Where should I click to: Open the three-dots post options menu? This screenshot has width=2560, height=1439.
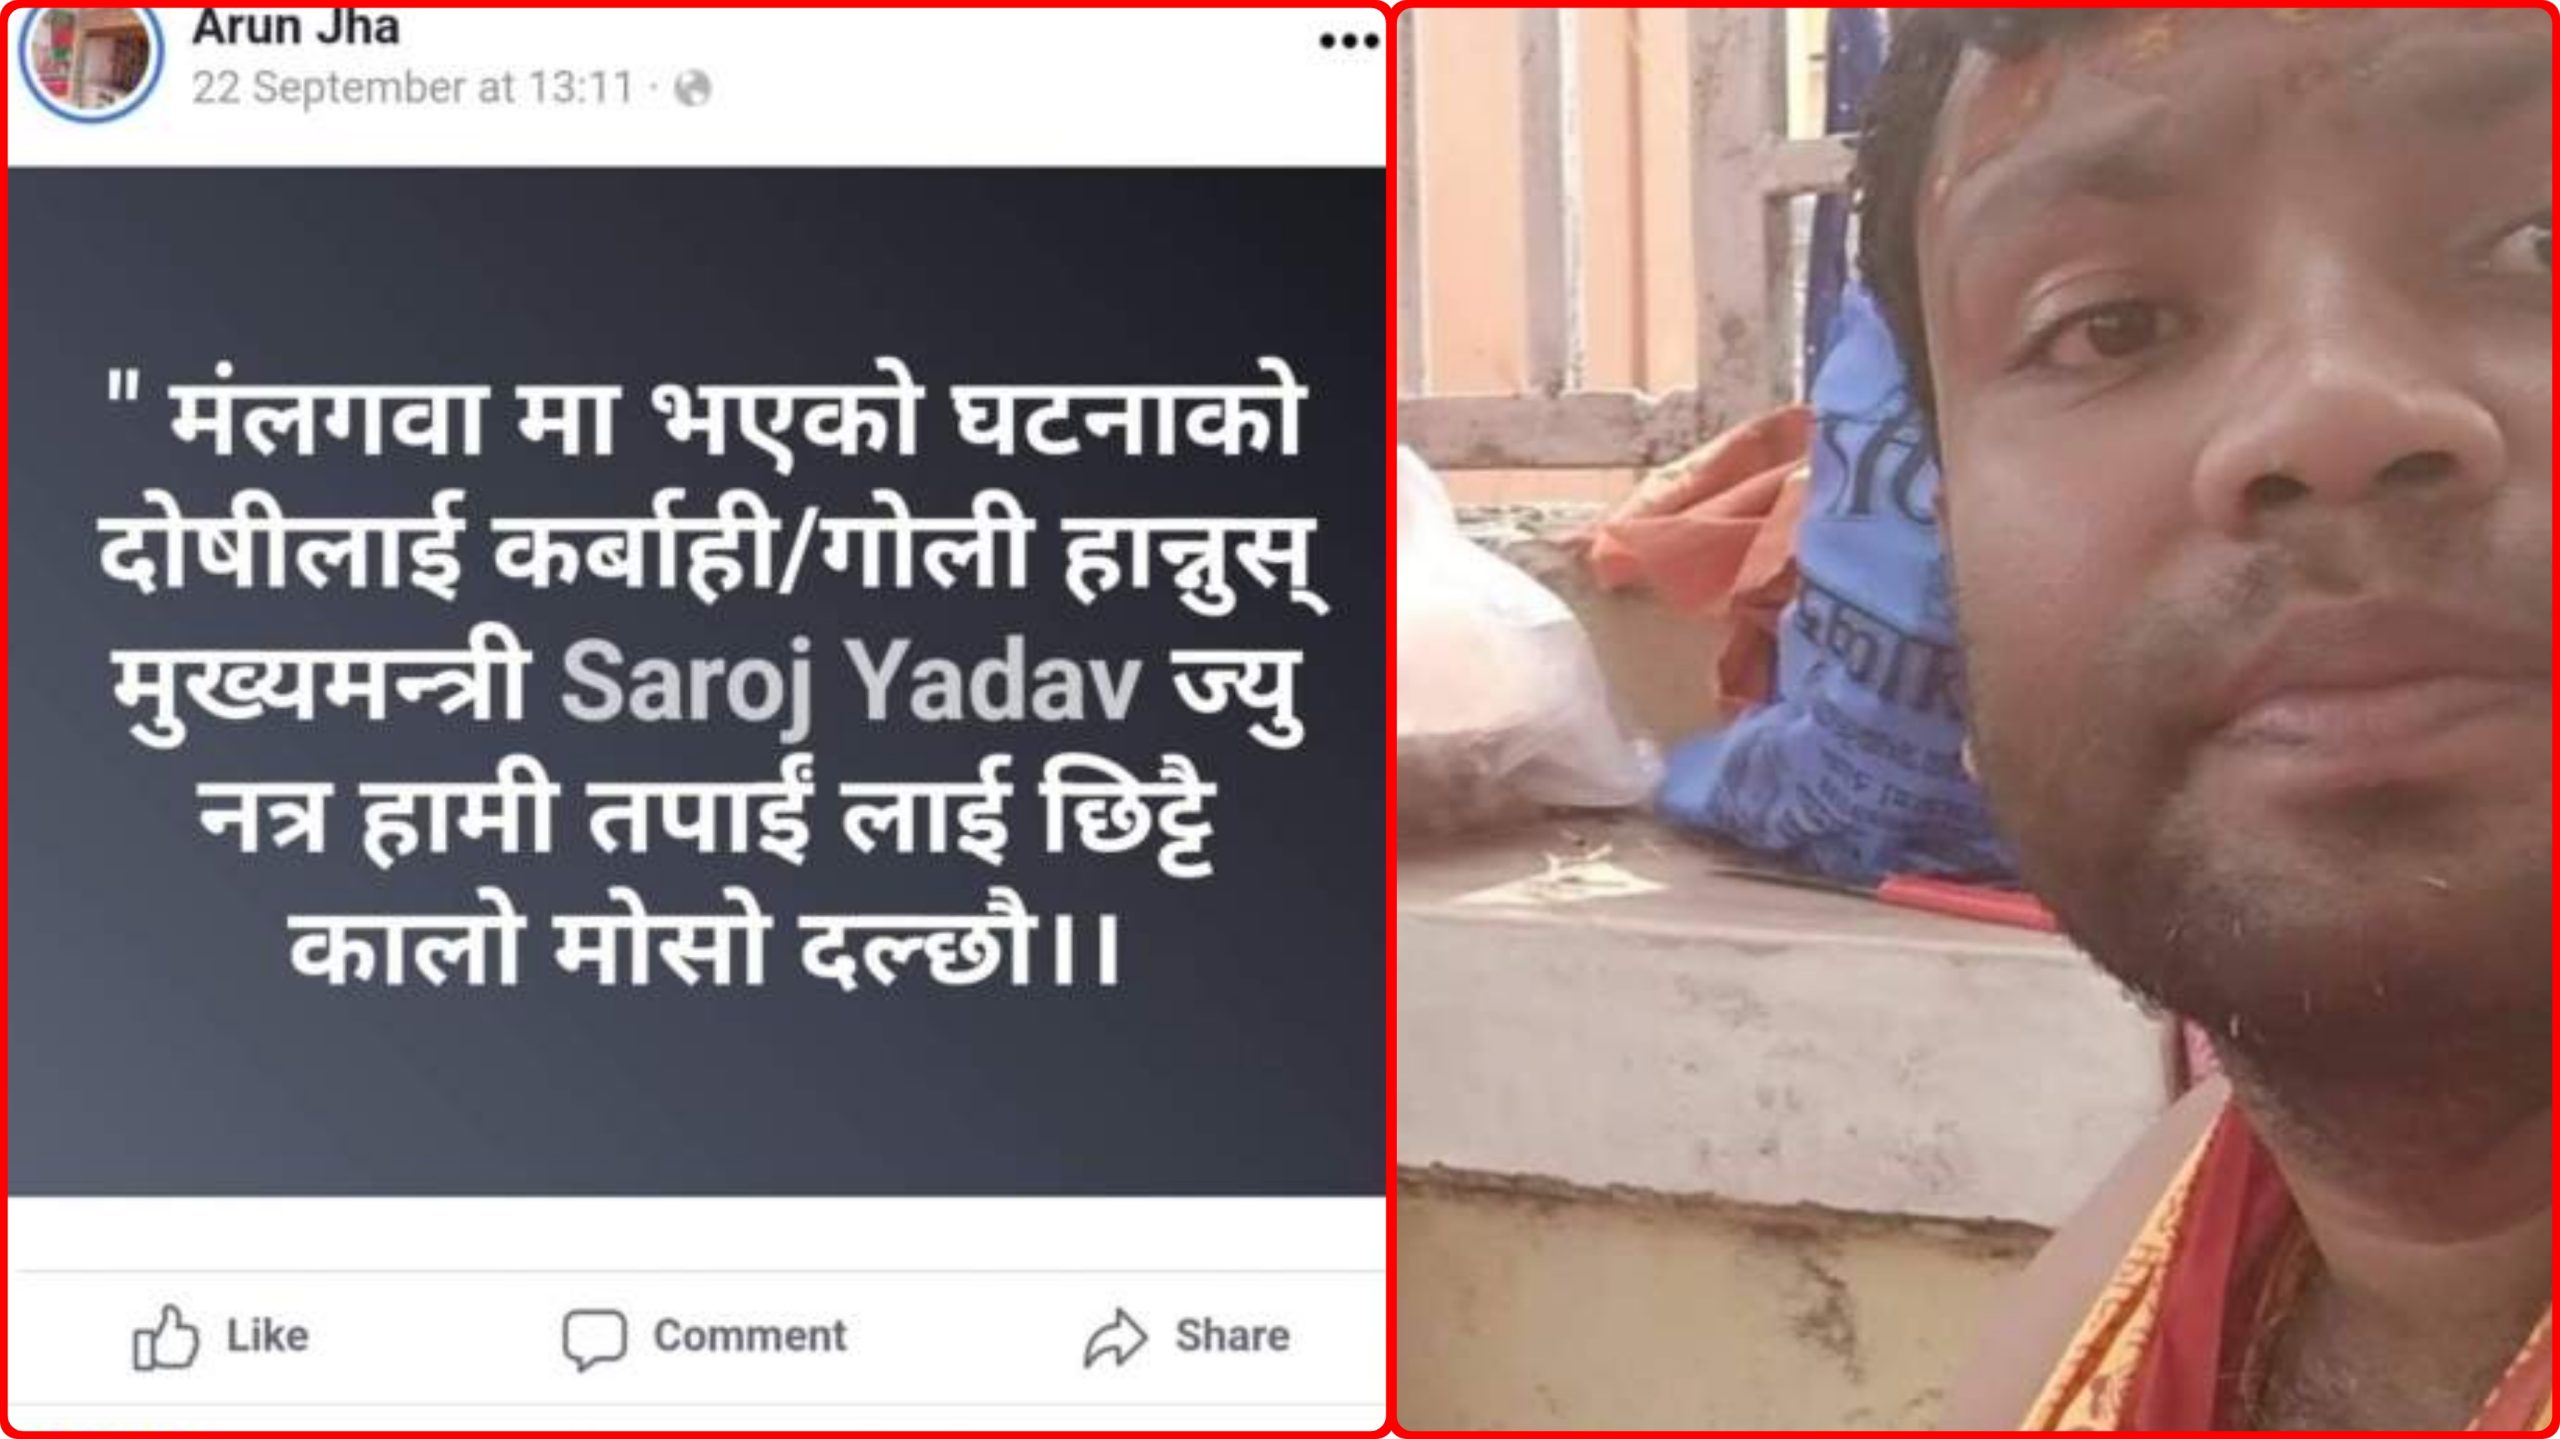[x=1349, y=41]
